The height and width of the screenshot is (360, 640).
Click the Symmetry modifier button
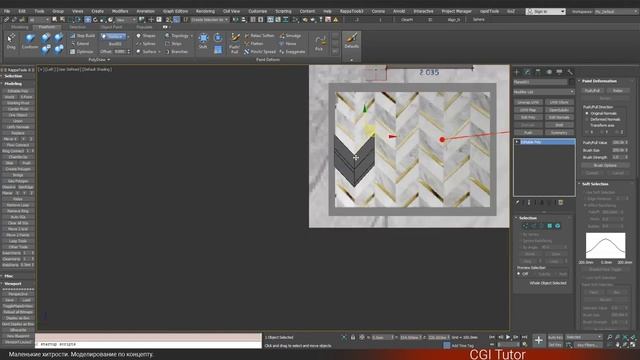559,133
